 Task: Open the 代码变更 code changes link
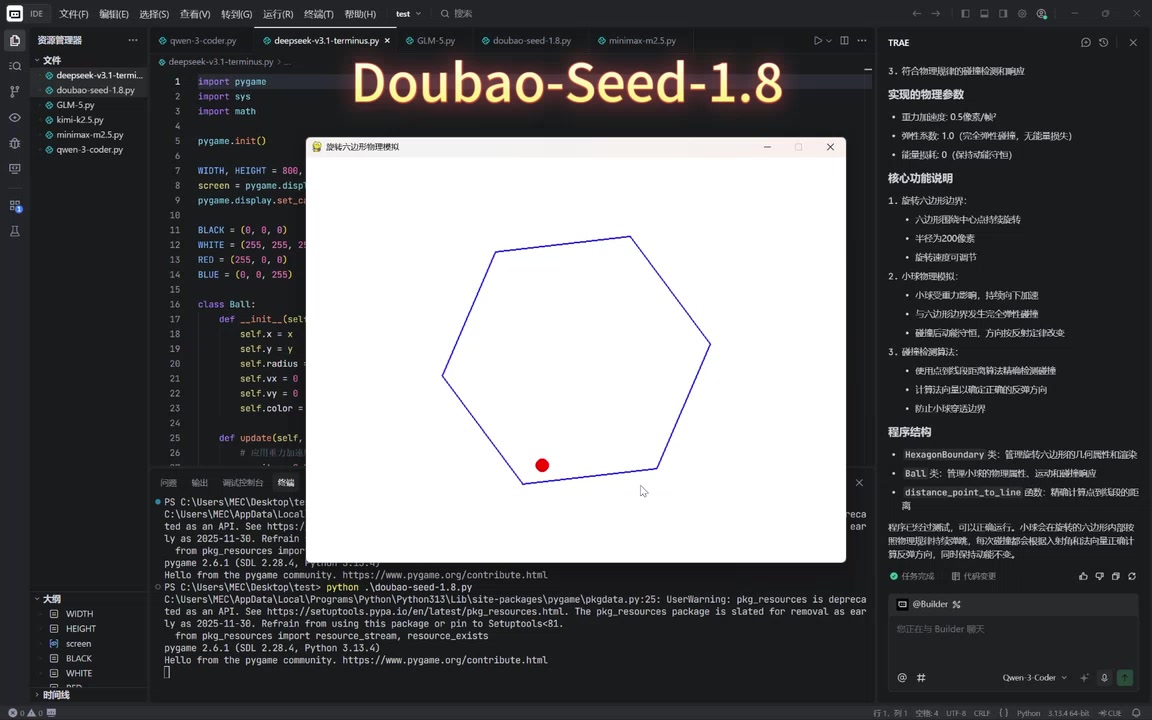(973, 576)
